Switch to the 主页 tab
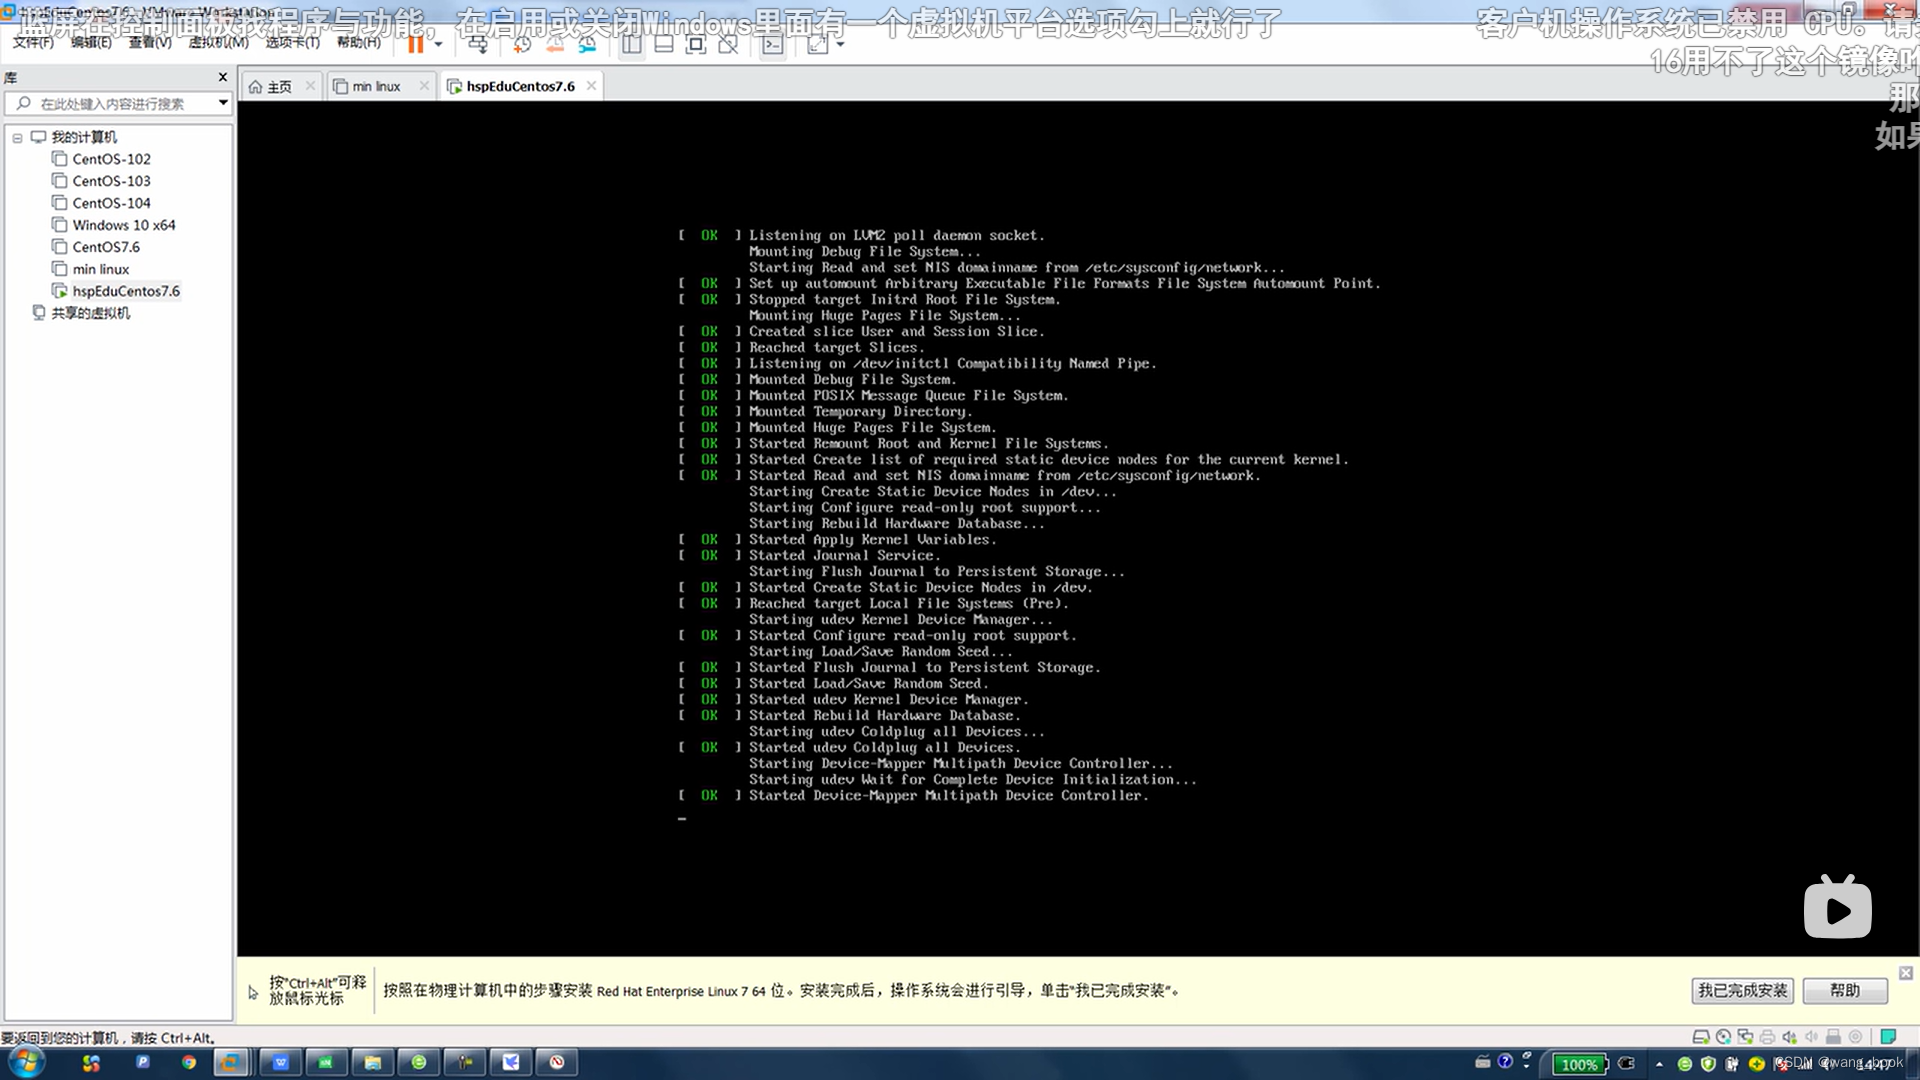 (279, 86)
